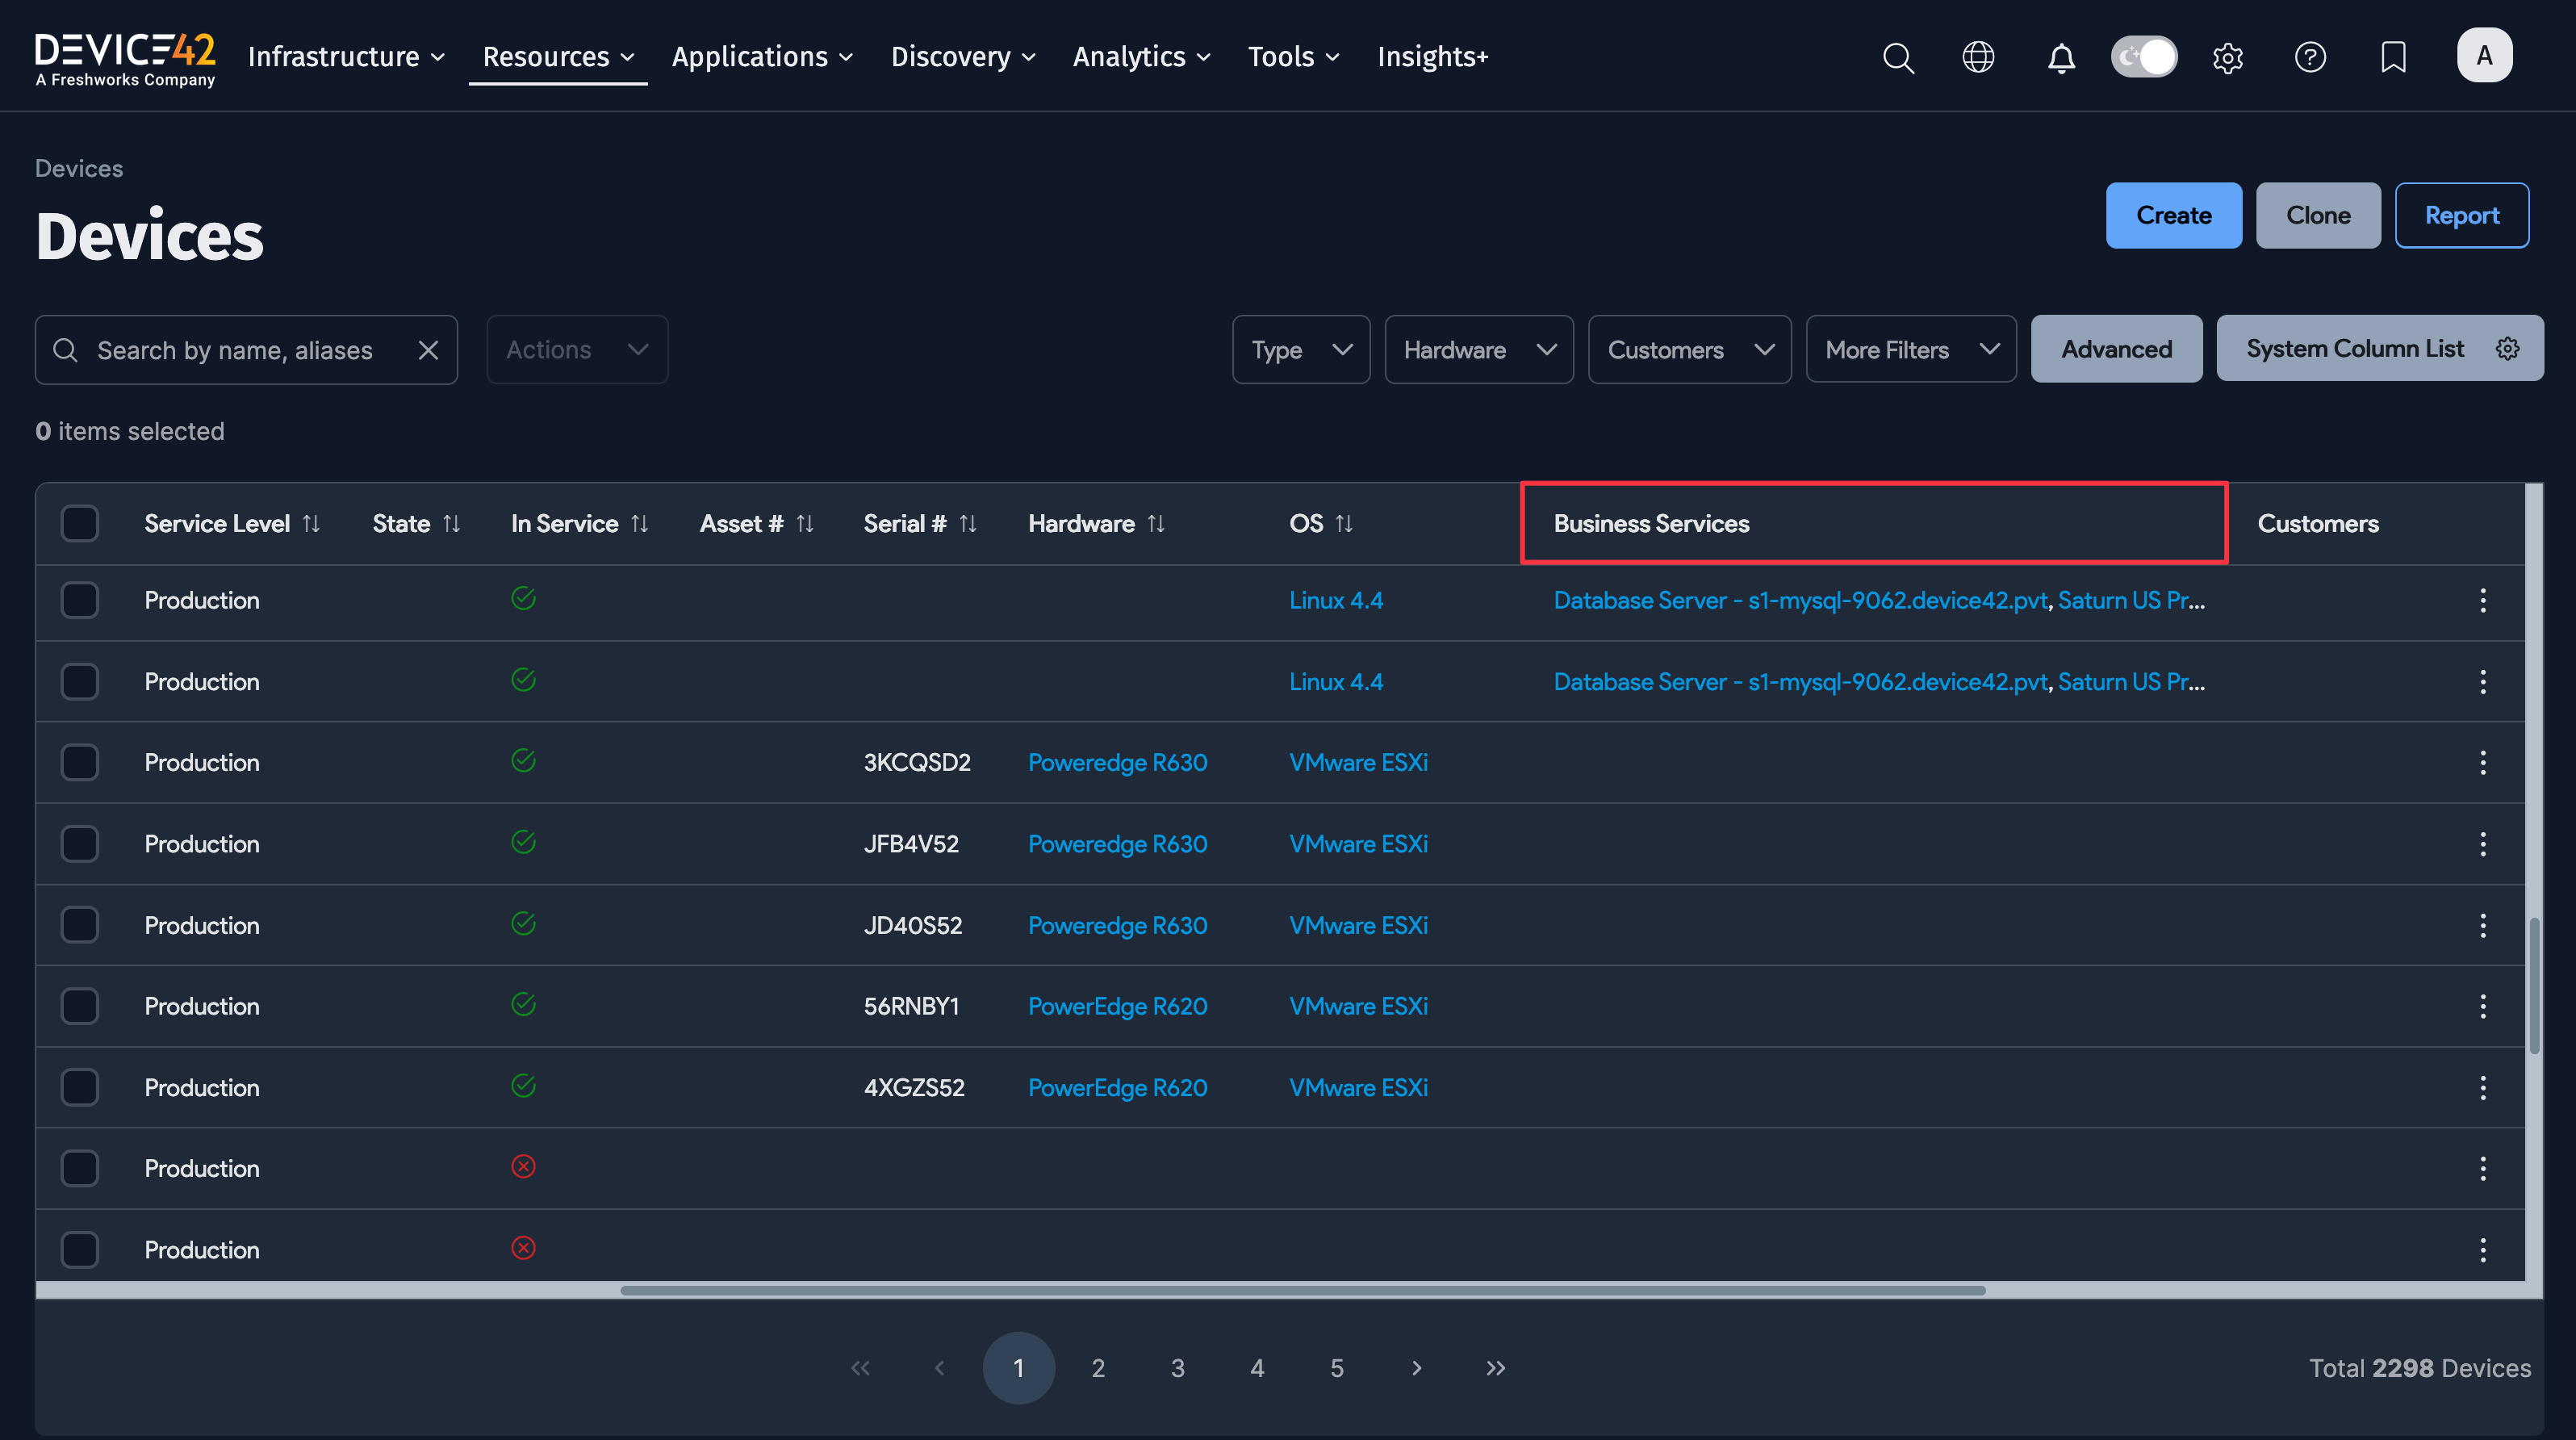The width and height of the screenshot is (2576, 1440).
Task: Open the Discovery menu
Action: [963, 57]
